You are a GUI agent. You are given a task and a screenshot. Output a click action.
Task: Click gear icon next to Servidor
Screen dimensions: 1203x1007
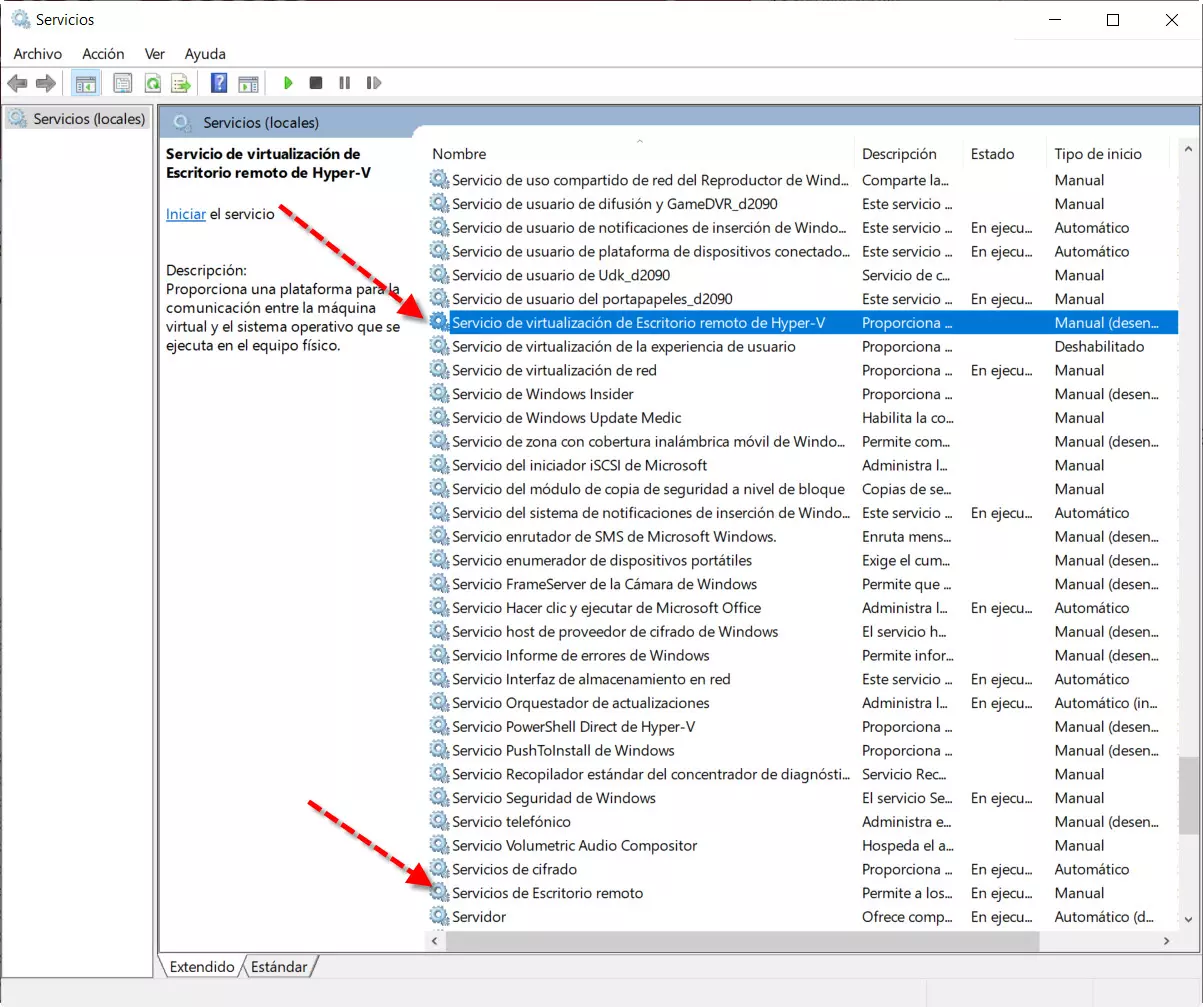coord(439,917)
